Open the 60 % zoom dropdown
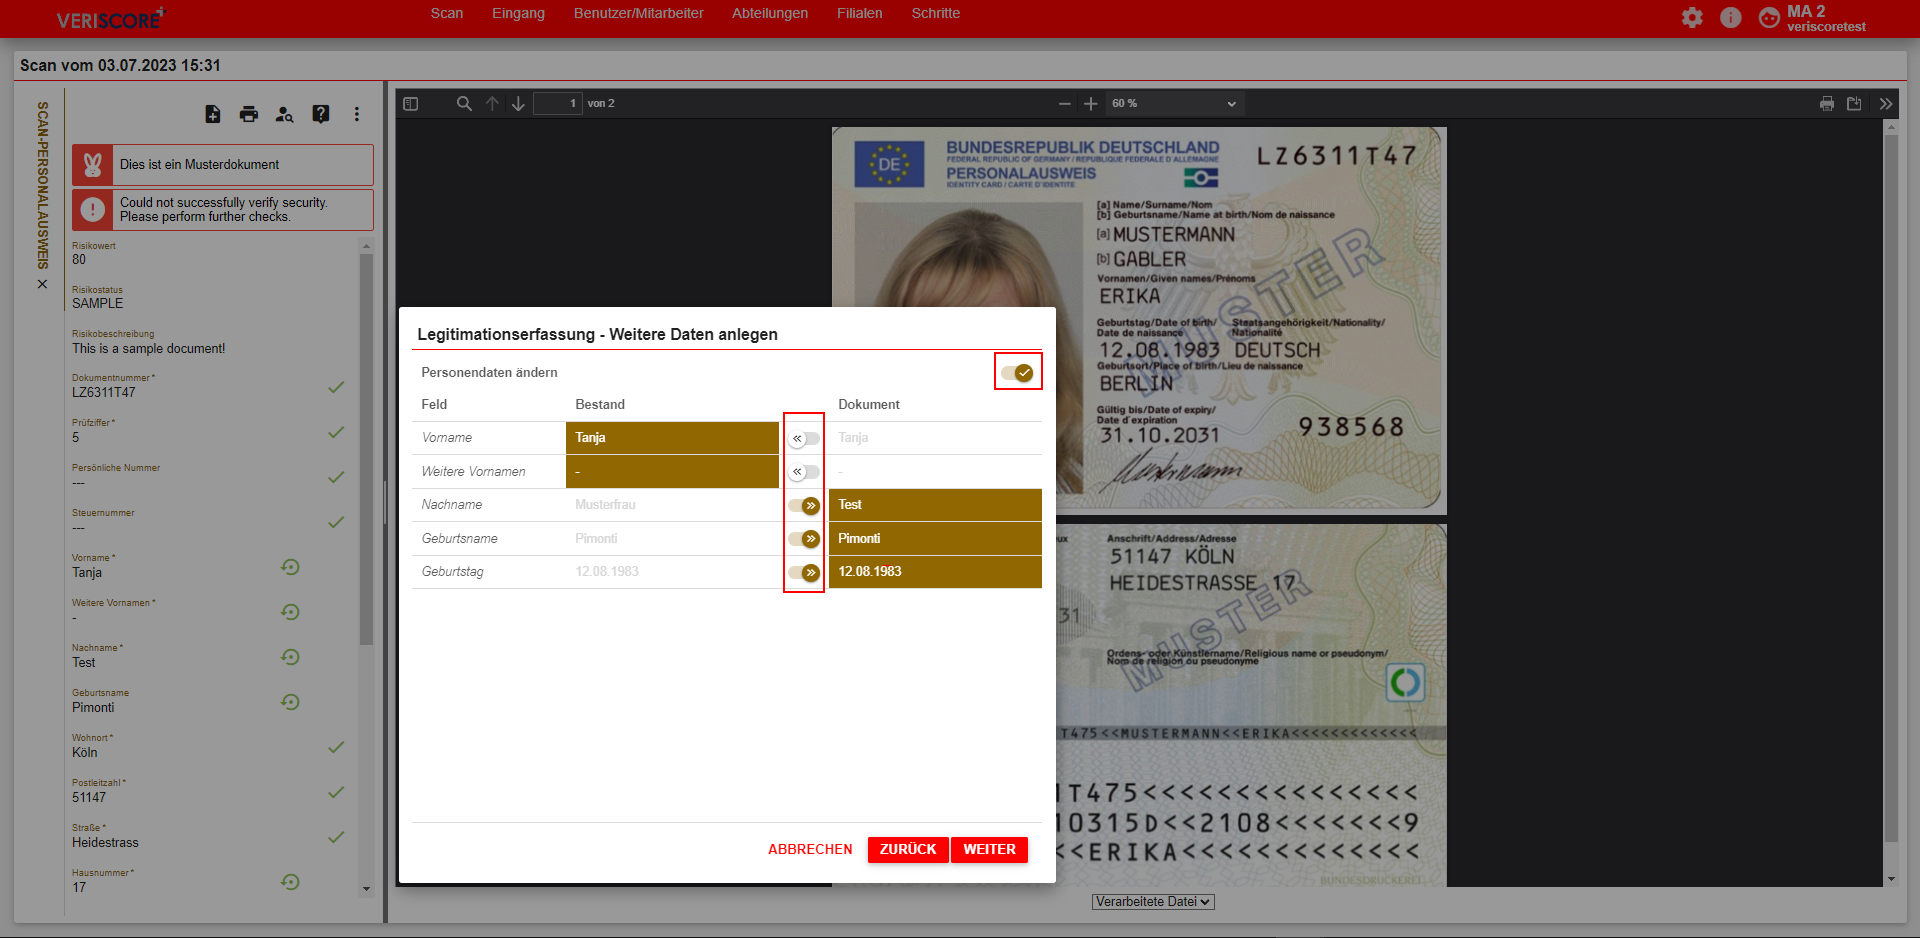Viewport: 1920px width, 938px height. coord(1173,103)
